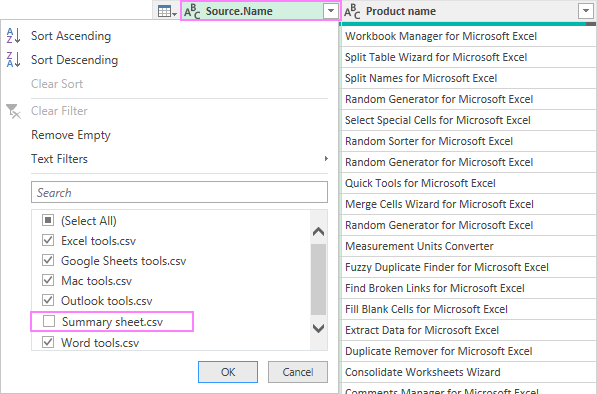Uncheck Google Sheets tools.csv

[48, 260]
